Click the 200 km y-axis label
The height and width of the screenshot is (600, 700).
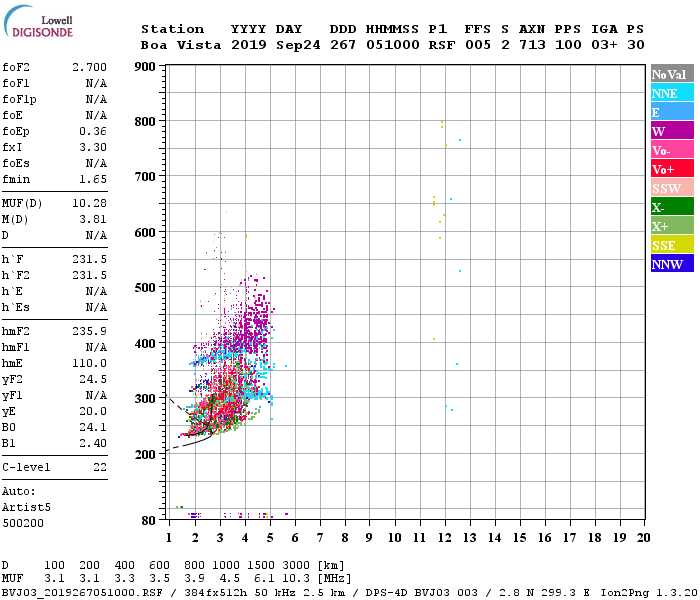coord(145,454)
